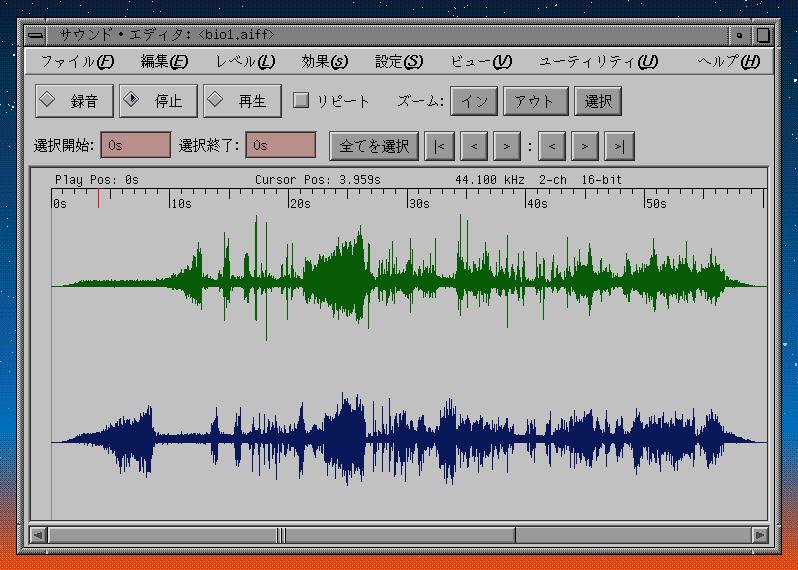Click the 選択開始 start time field
798x570 pixels.
tap(136, 145)
